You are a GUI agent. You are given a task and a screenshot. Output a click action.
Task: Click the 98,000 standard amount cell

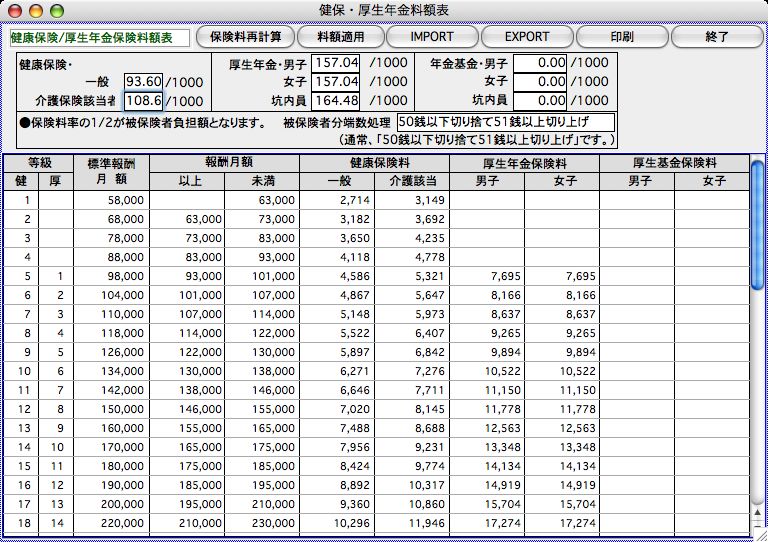tap(111, 276)
